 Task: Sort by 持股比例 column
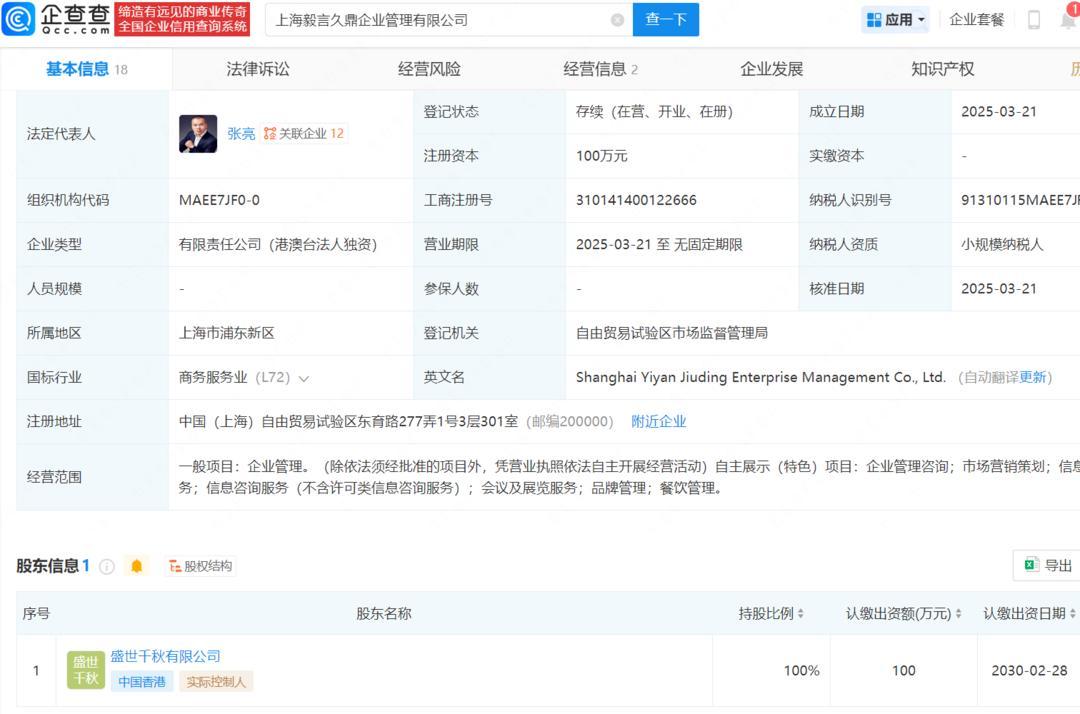[x=771, y=614]
